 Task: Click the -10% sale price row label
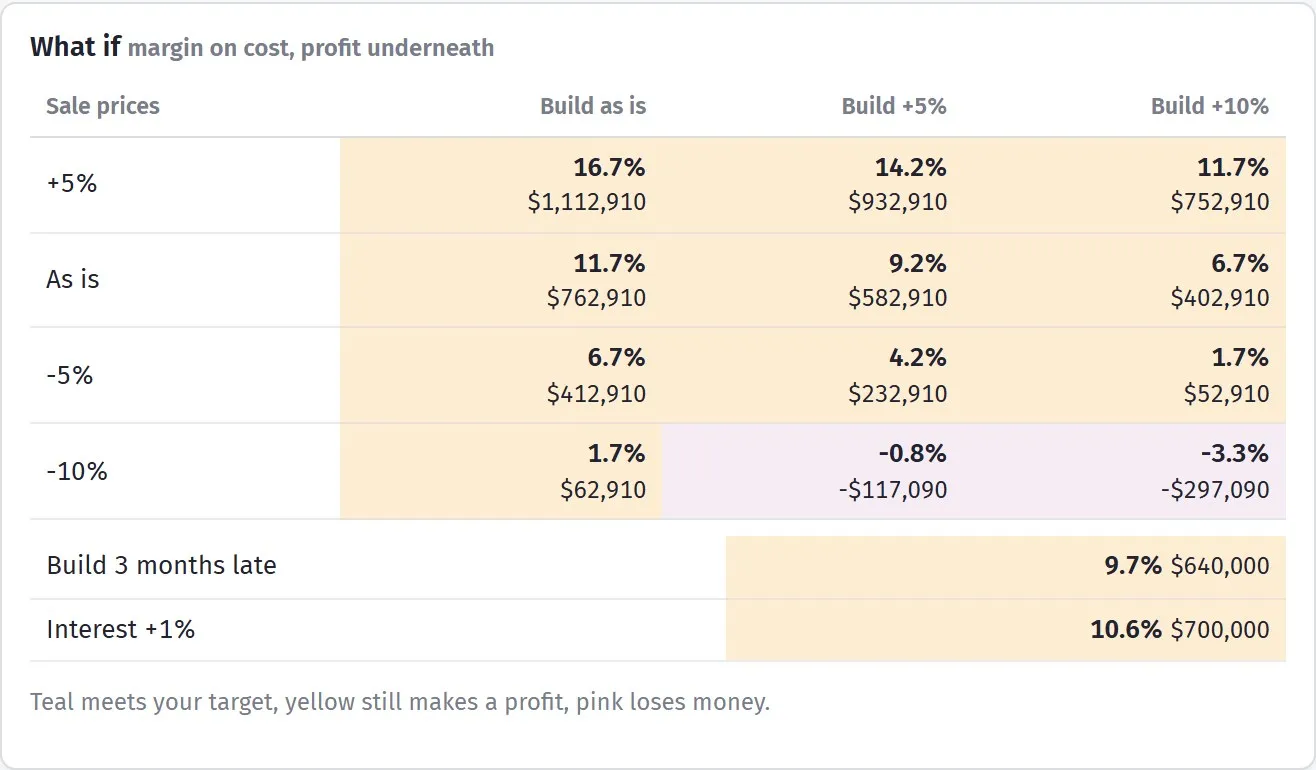77,471
